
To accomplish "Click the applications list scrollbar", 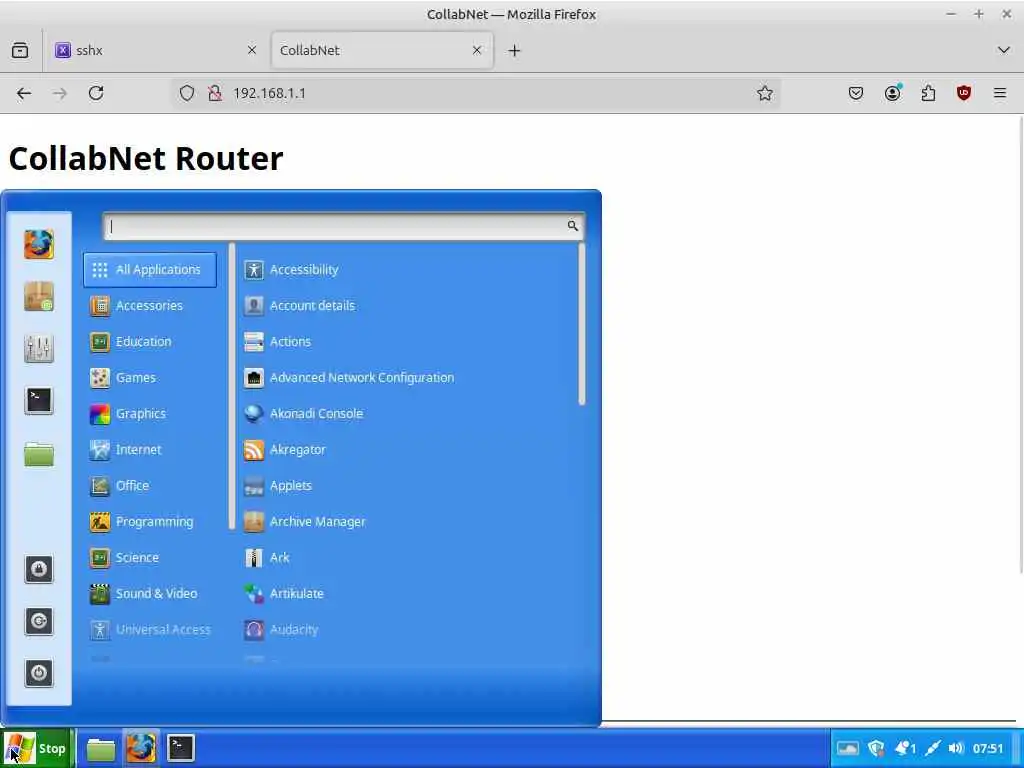I will [581, 325].
